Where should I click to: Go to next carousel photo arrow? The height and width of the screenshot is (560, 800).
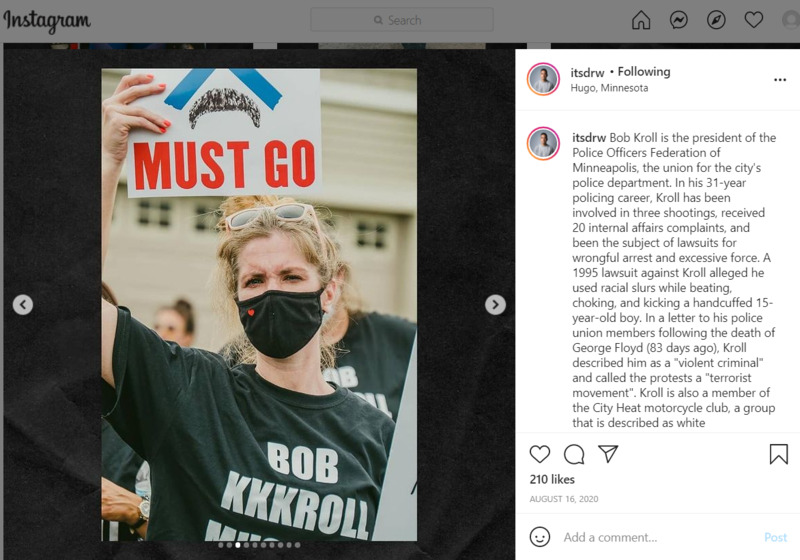(x=495, y=304)
